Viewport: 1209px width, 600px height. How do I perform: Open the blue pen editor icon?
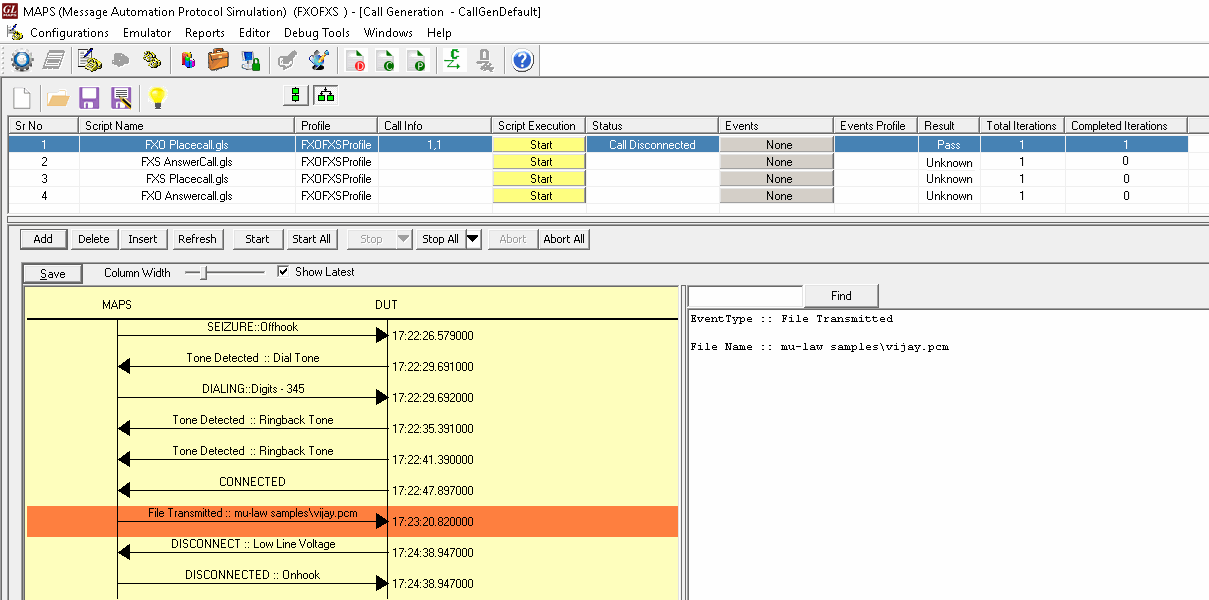click(319, 61)
